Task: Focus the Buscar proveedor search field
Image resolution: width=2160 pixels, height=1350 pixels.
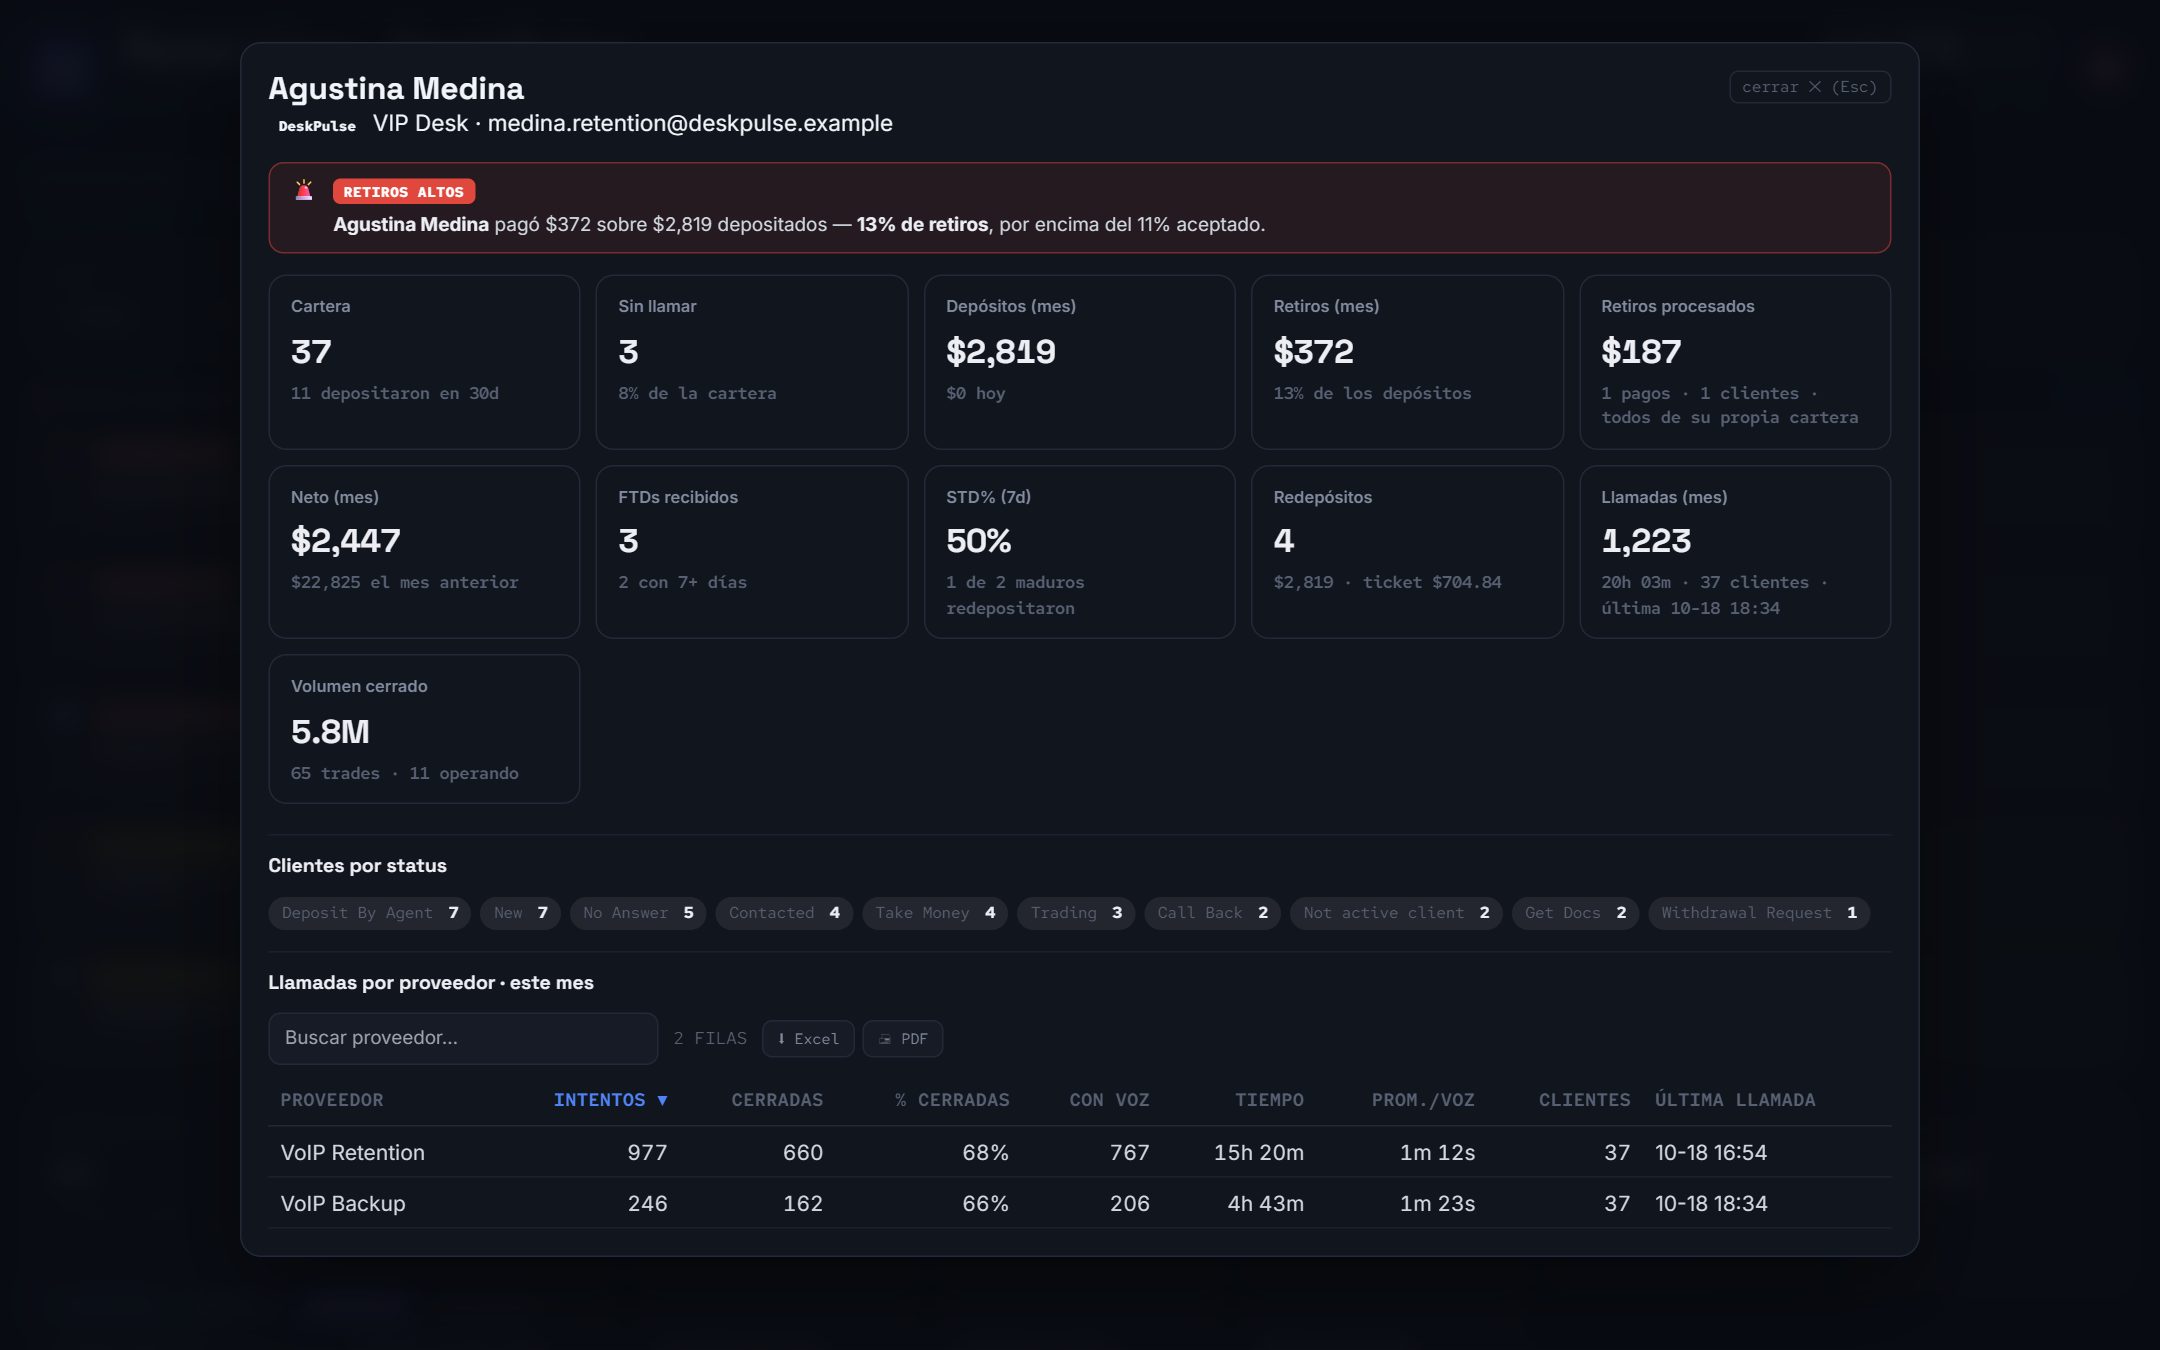Action: point(463,1038)
